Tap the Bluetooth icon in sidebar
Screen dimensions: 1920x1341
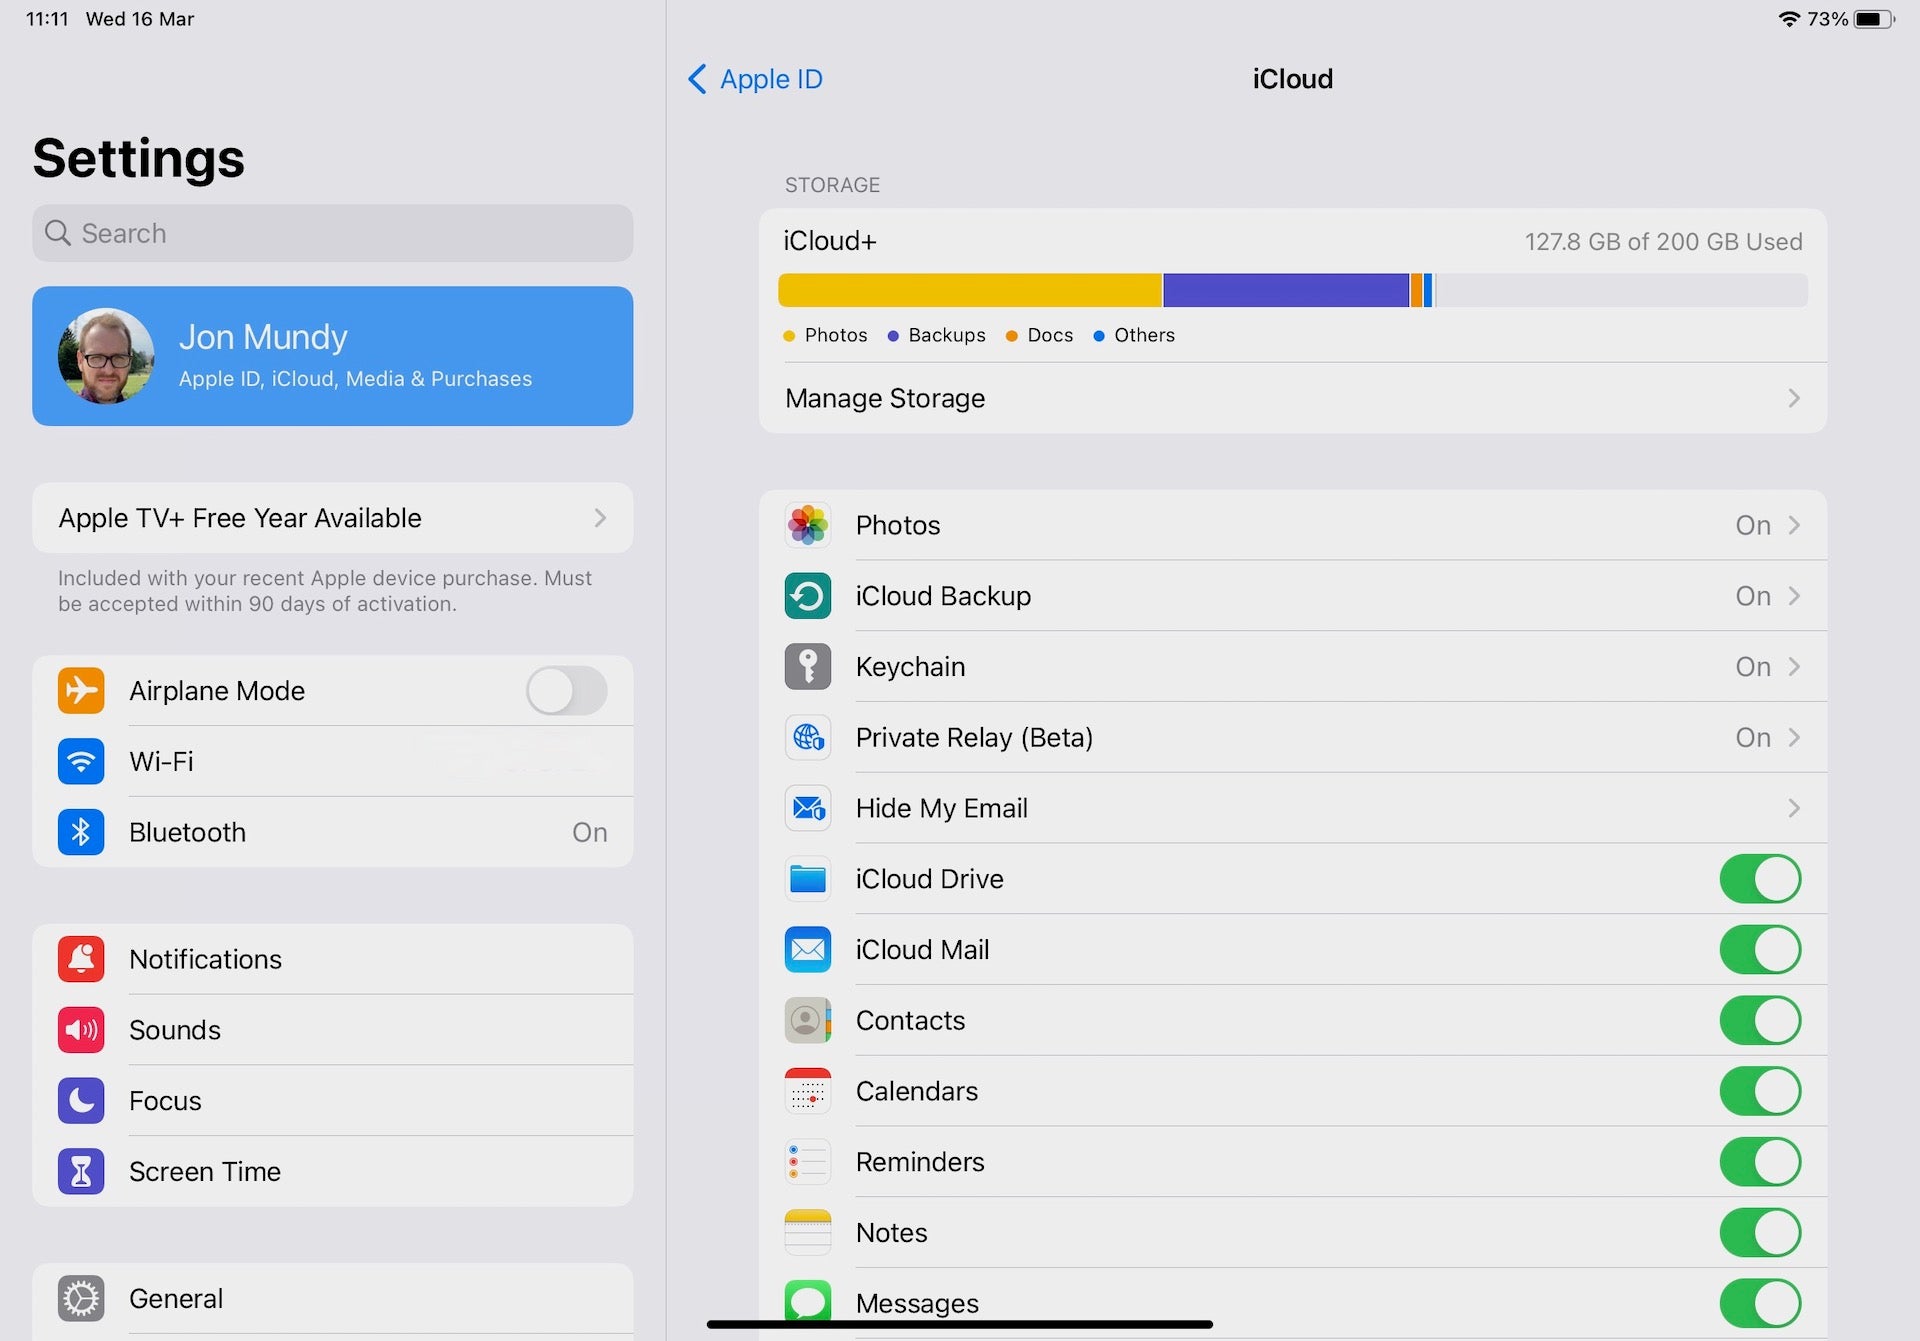pyautogui.click(x=81, y=832)
